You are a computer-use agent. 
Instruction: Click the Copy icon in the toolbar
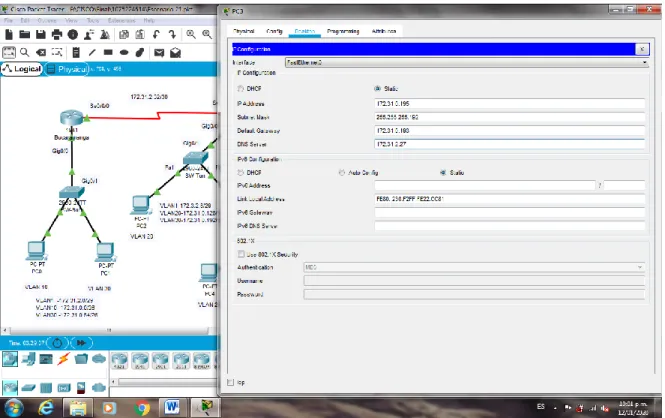[124, 34]
